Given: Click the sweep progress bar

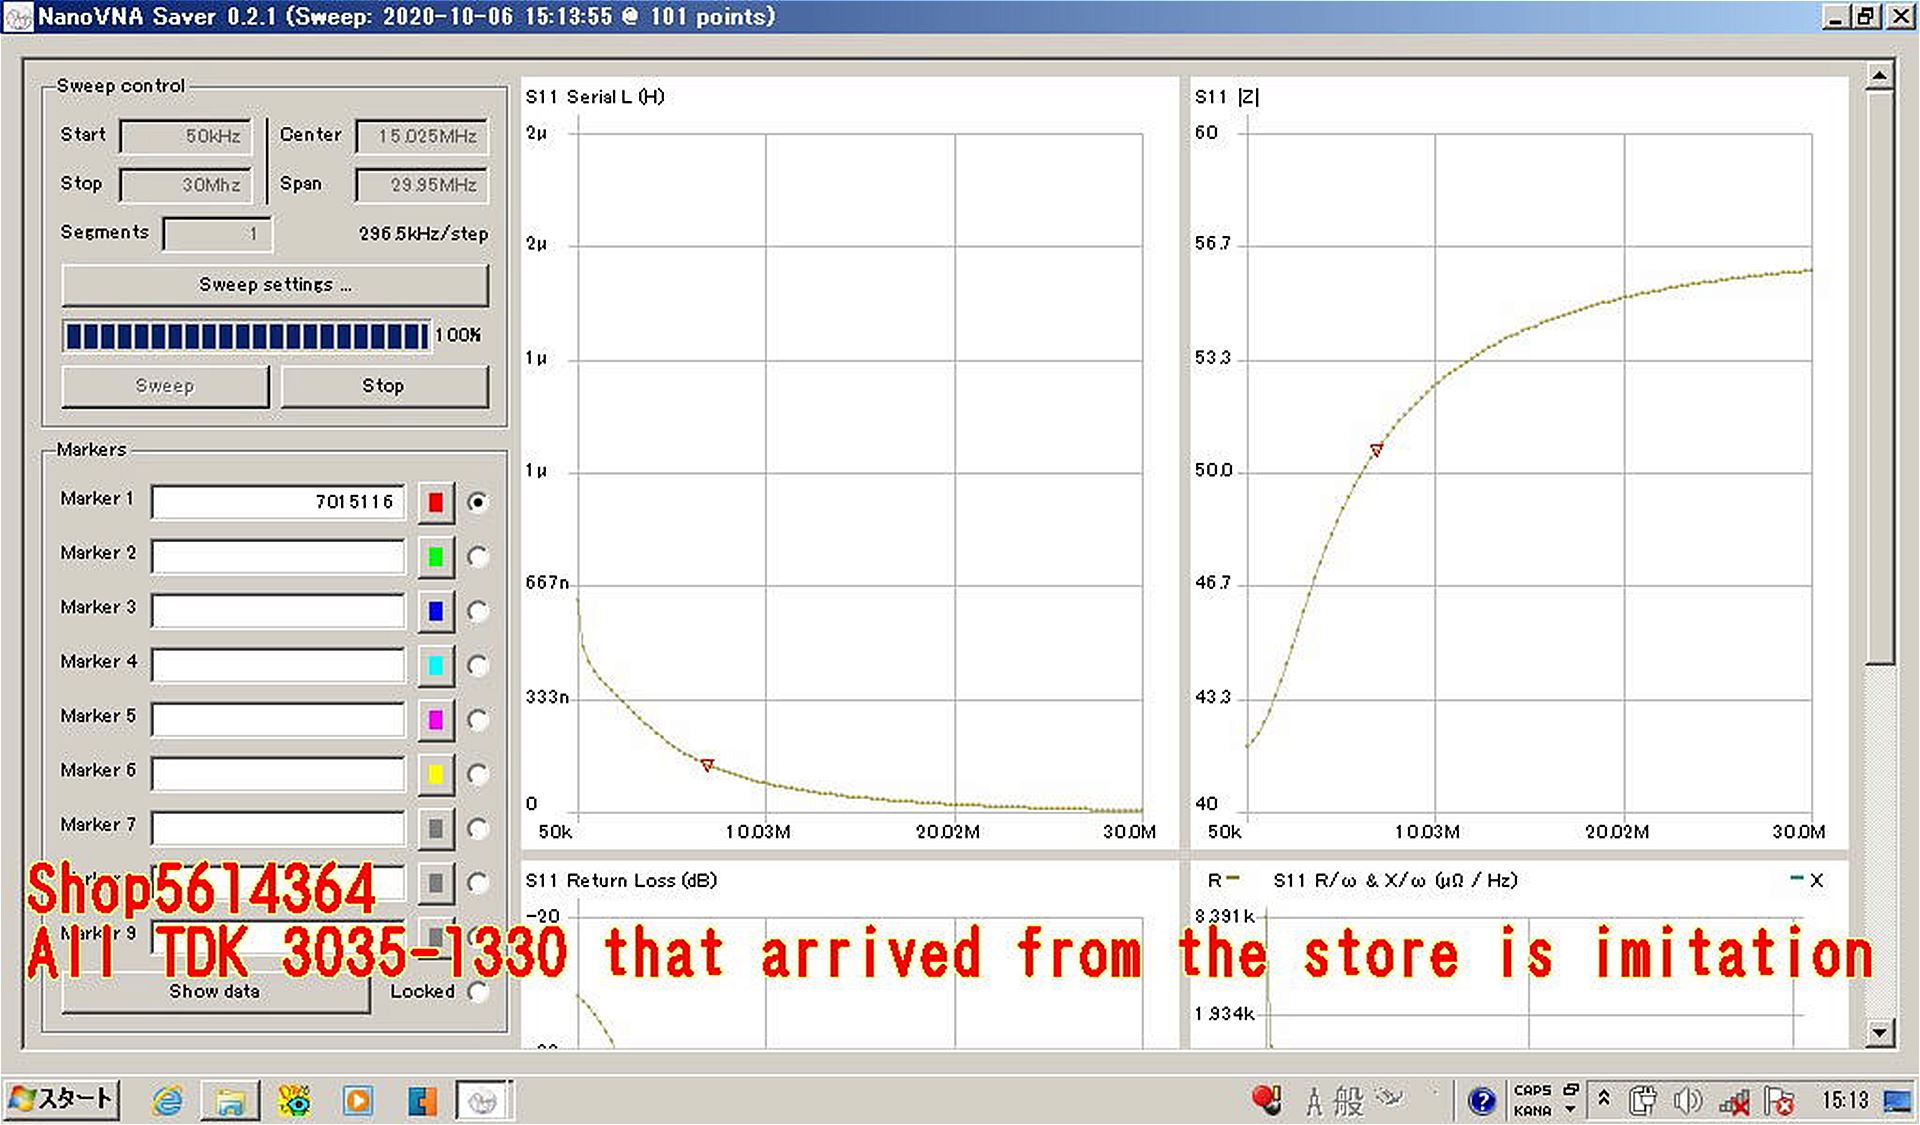Looking at the screenshot, I should coord(246,336).
